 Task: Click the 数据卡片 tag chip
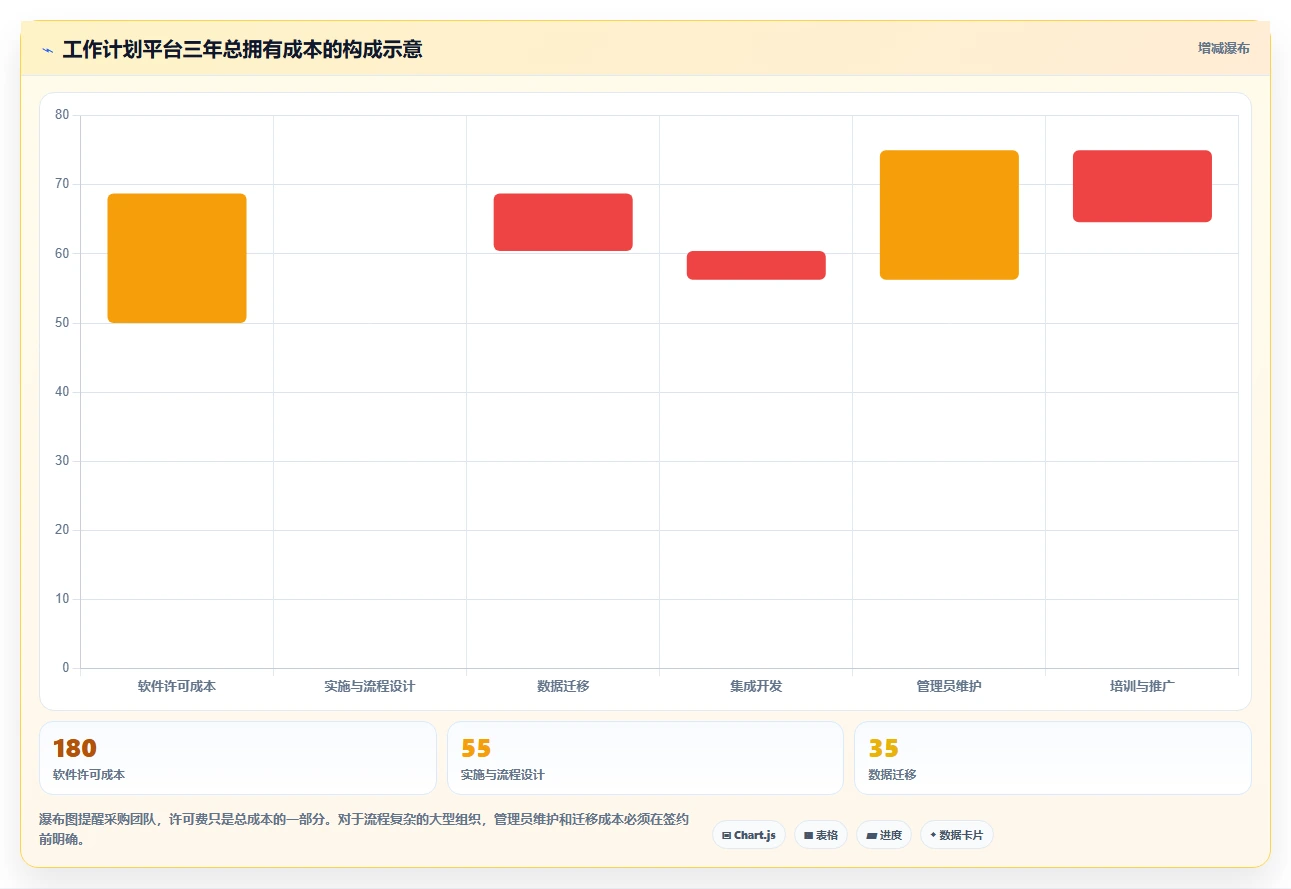957,835
